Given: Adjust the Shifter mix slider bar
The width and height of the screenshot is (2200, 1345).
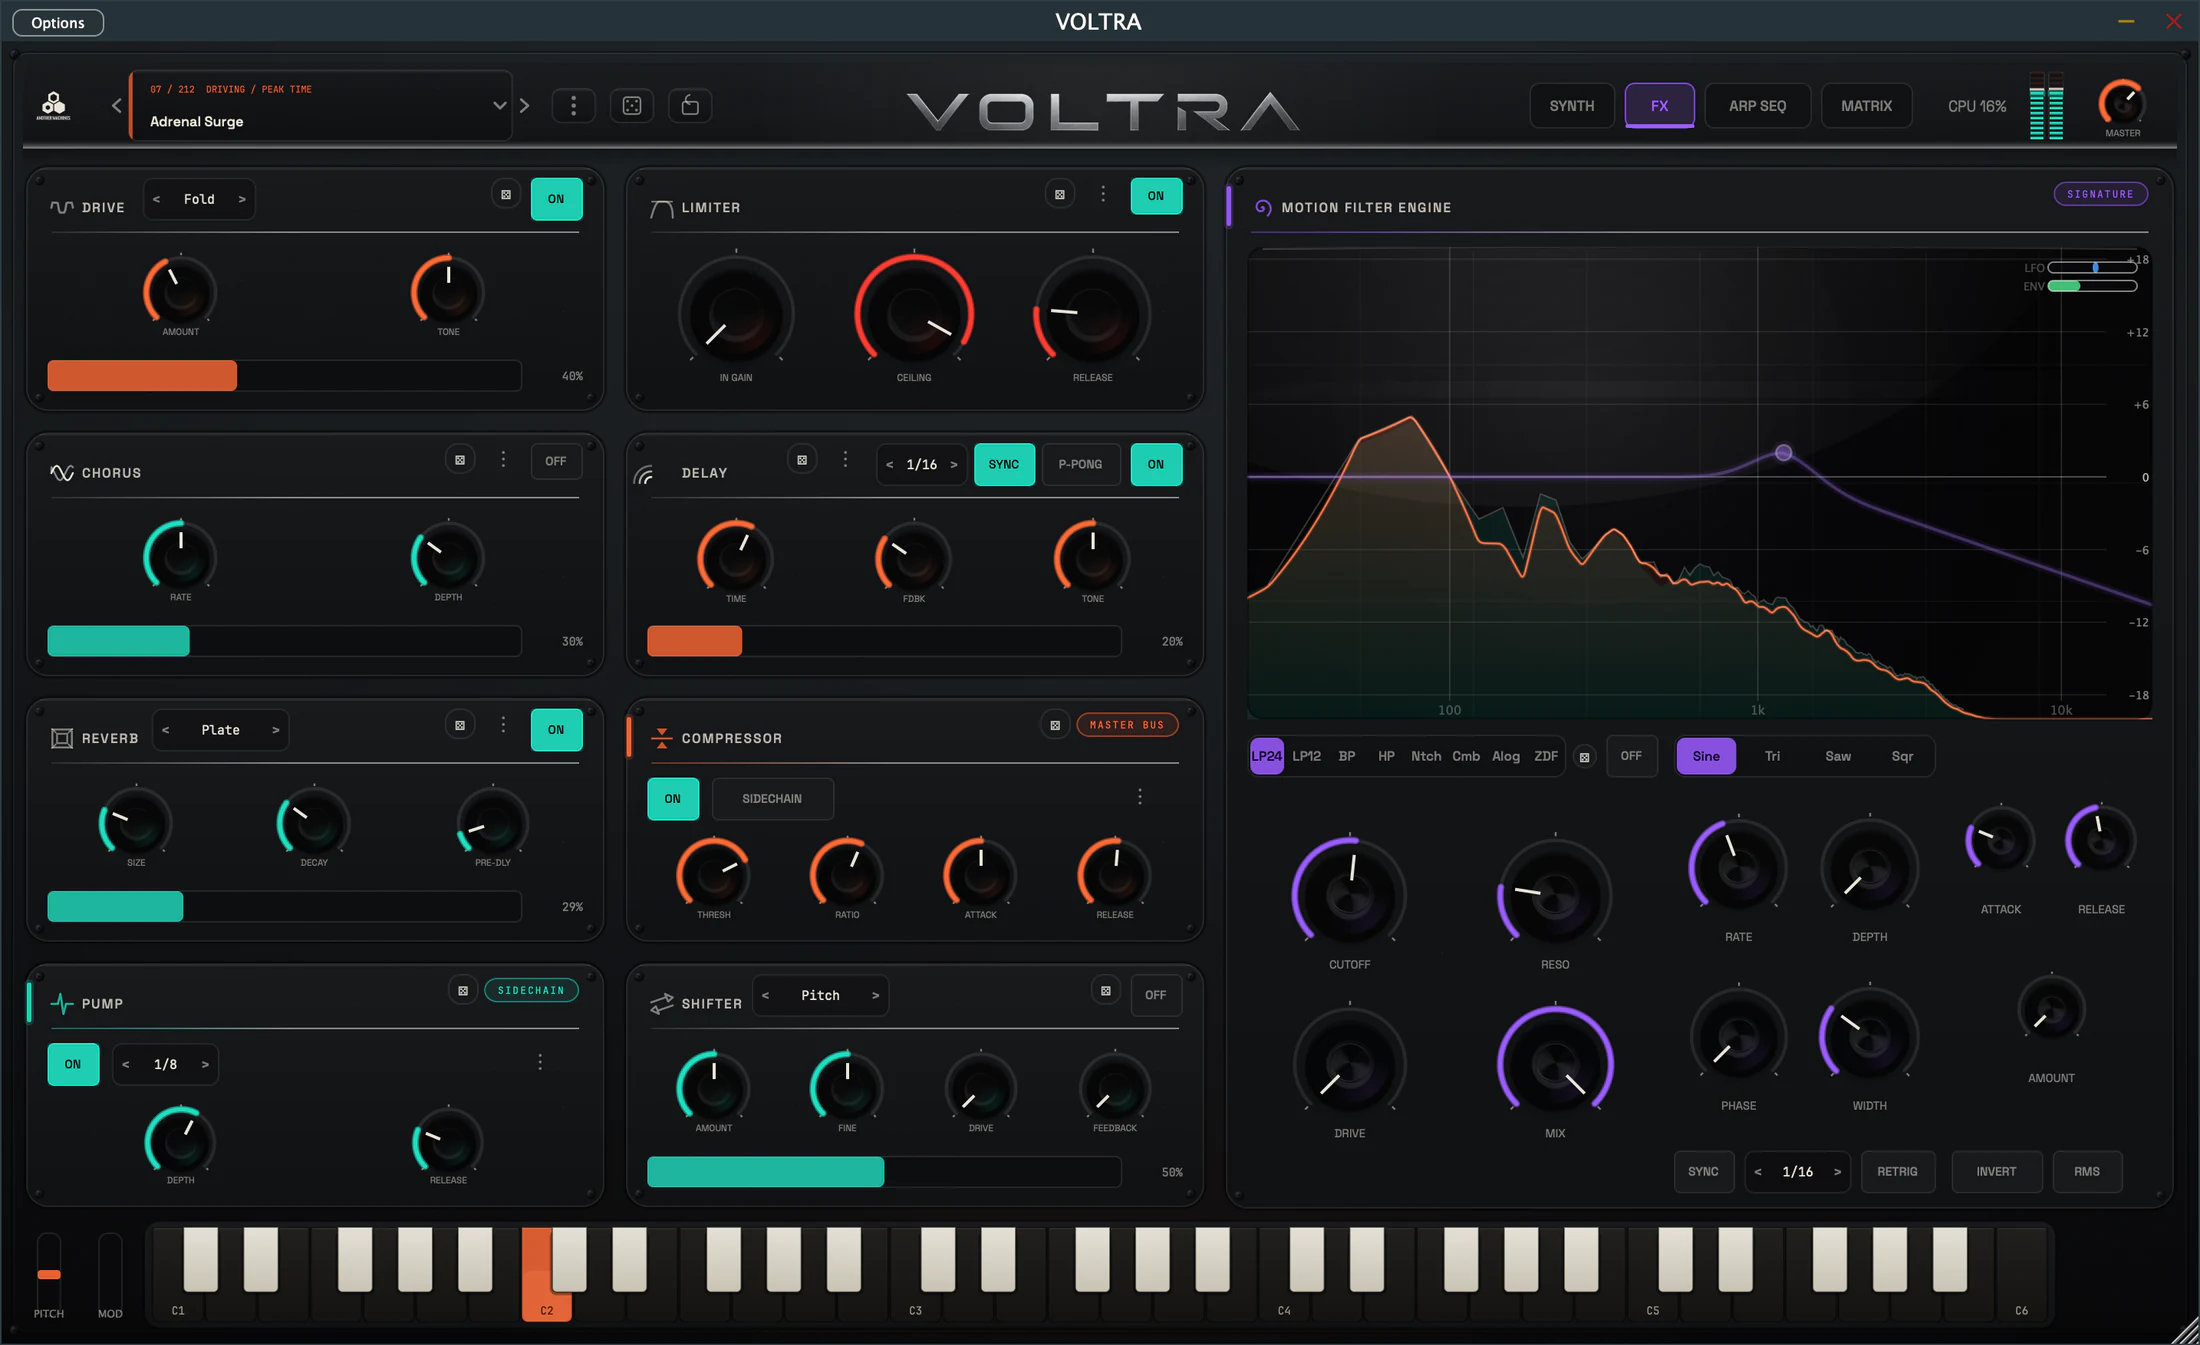Looking at the screenshot, I should pyautogui.click(x=884, y=1172).
